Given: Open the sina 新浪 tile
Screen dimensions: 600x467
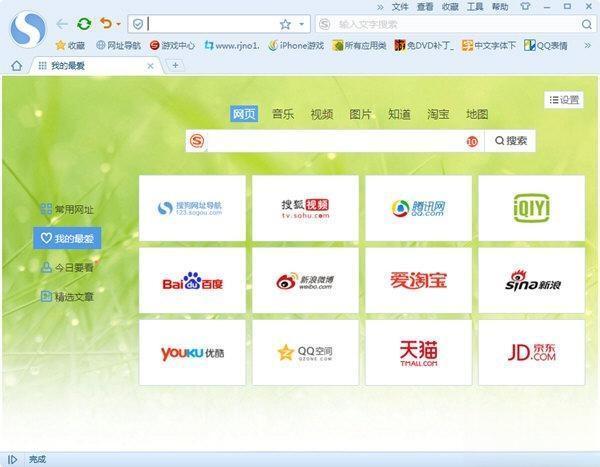Looking at the screenshot, I should (x=532, y=281).
